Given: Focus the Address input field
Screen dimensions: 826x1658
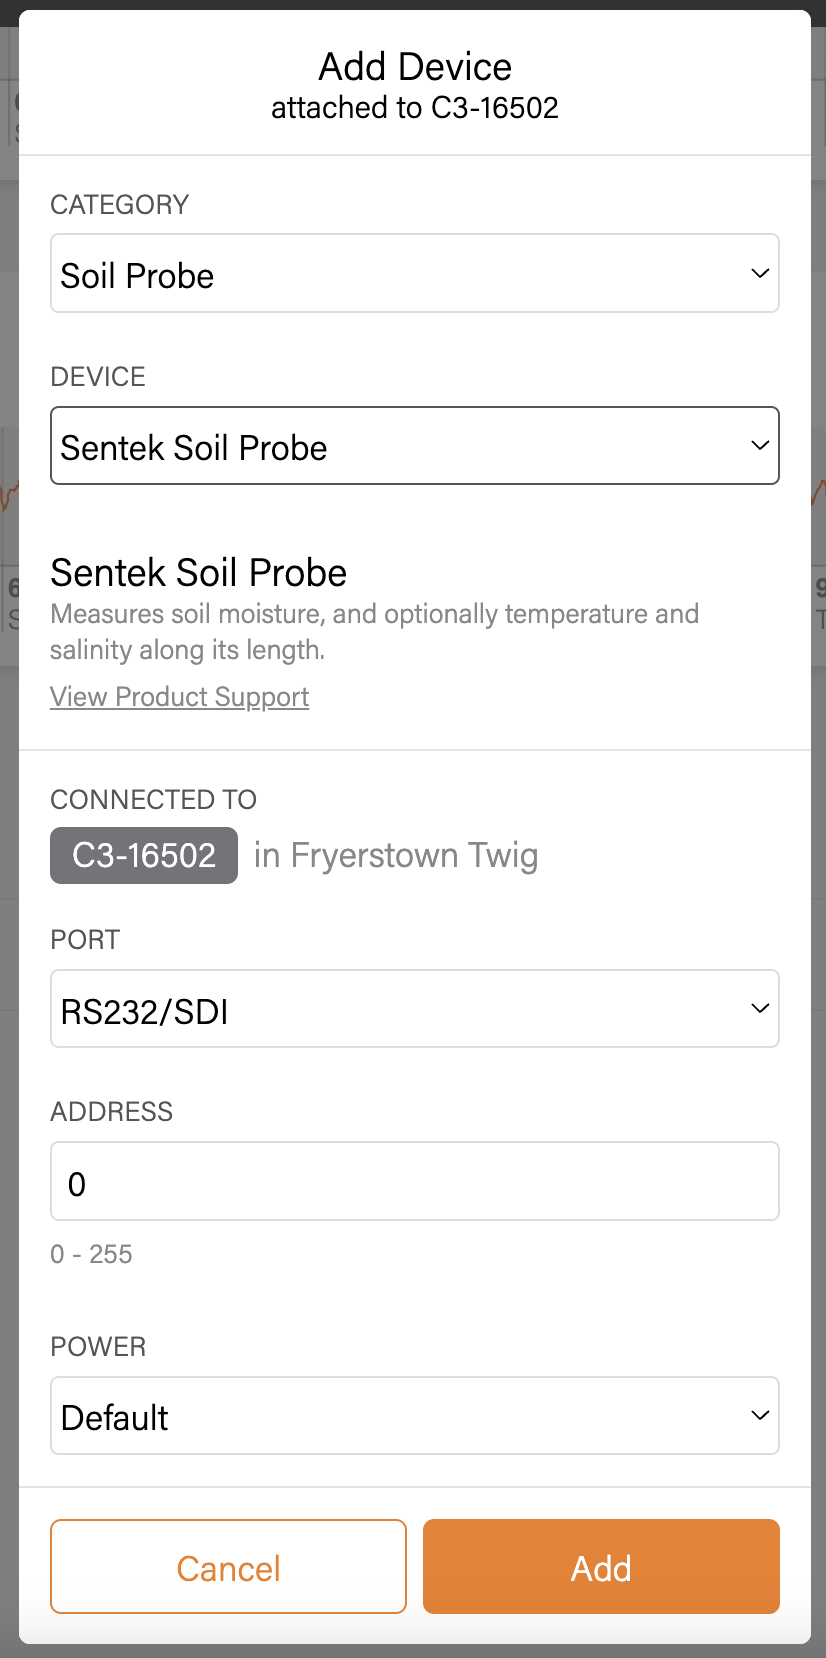Looking at the screenshot, I should 414,1181.
